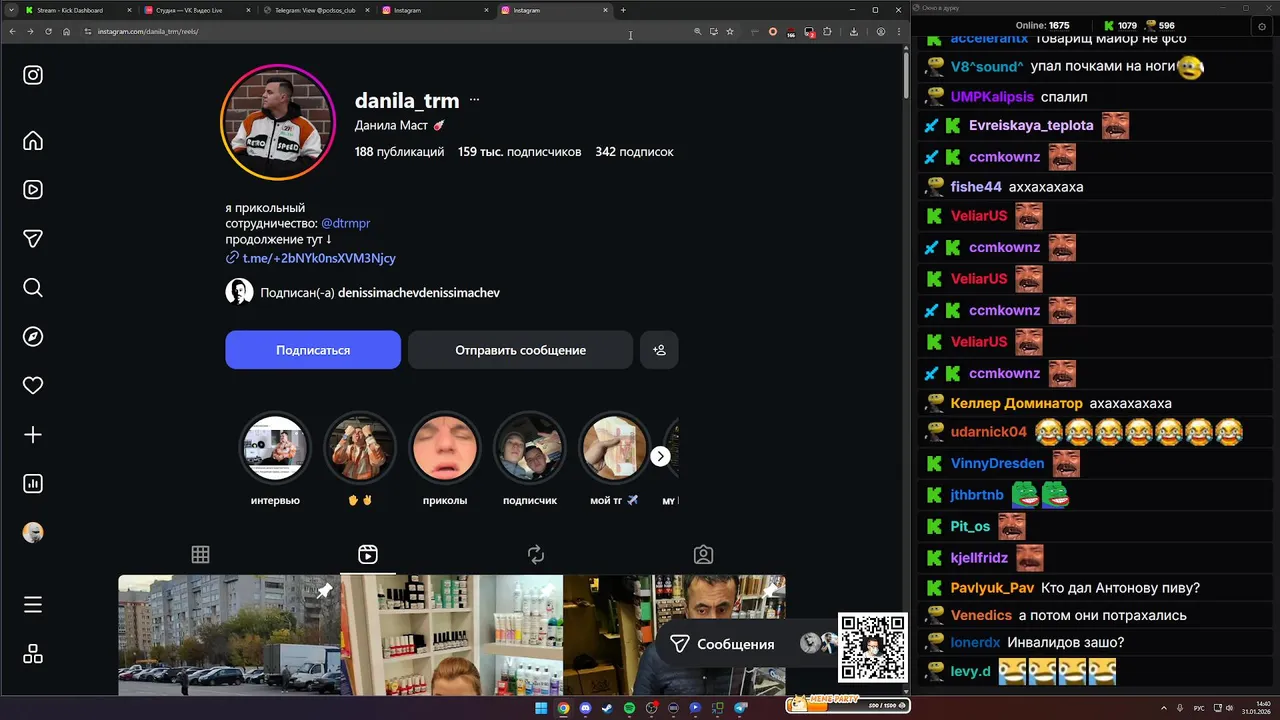1280x720 pixels.
Task: Open the hamburger More menu in sidebar
Action: click(x=33, y=605)
